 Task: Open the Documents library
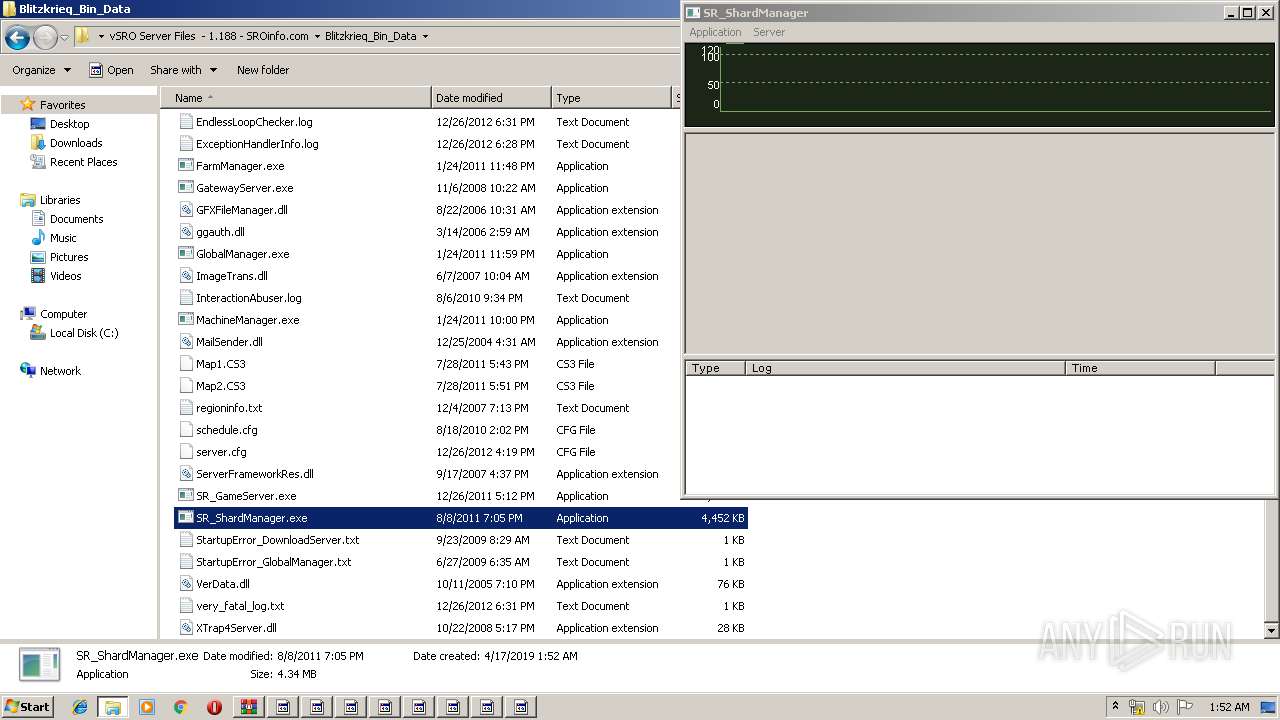click(76, 219)
